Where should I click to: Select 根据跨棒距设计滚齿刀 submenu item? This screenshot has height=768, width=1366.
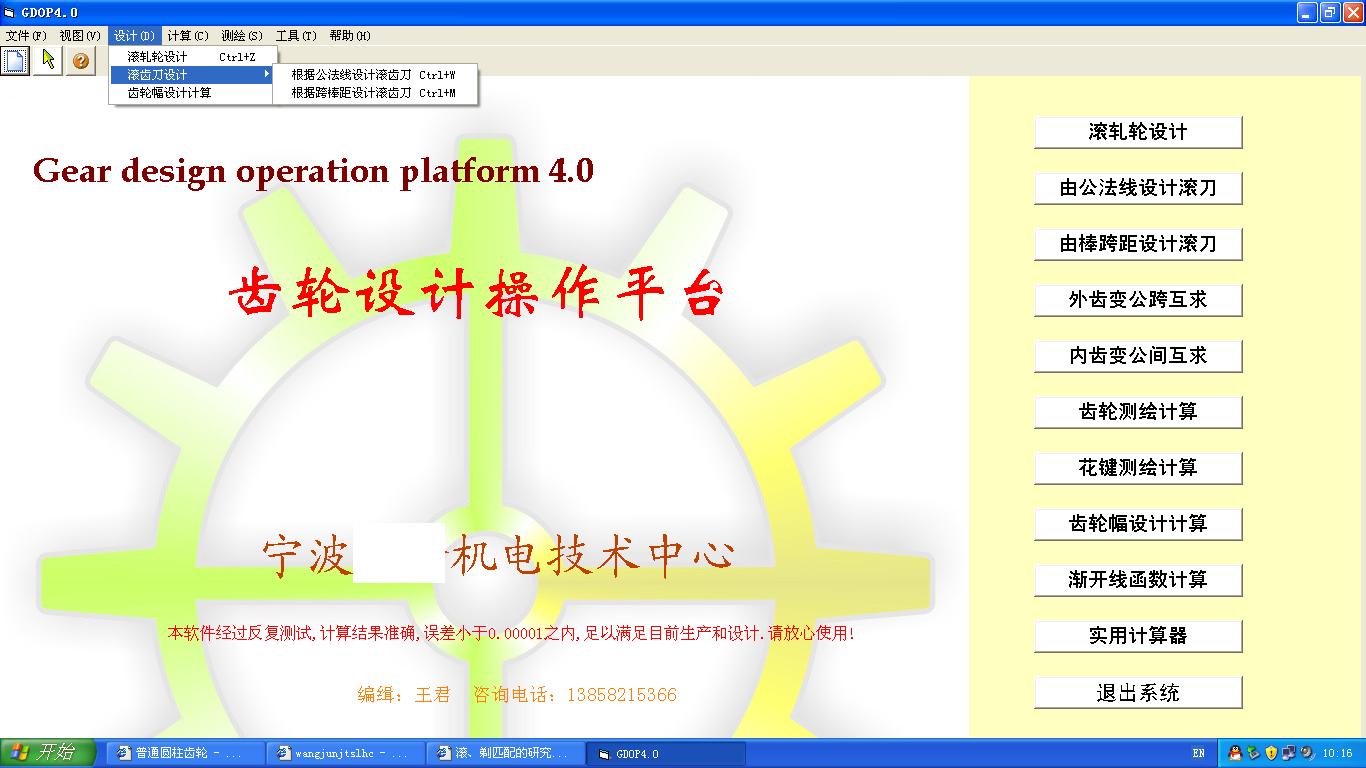tap(376, 93)
